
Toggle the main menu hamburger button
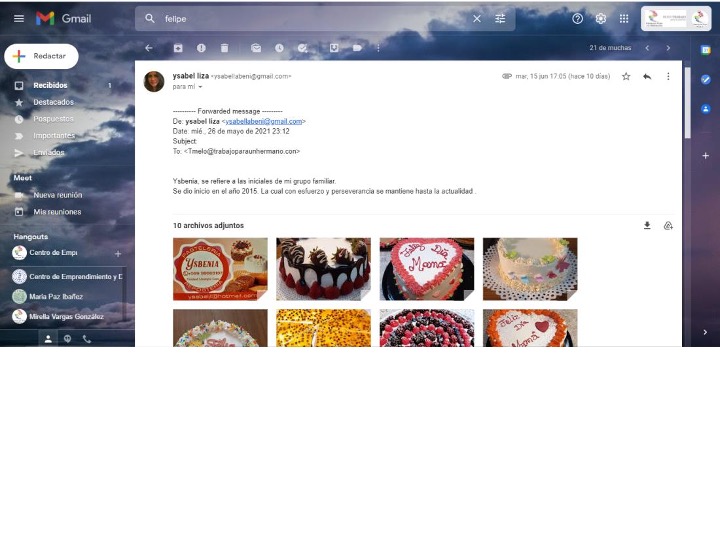(18, 18)
